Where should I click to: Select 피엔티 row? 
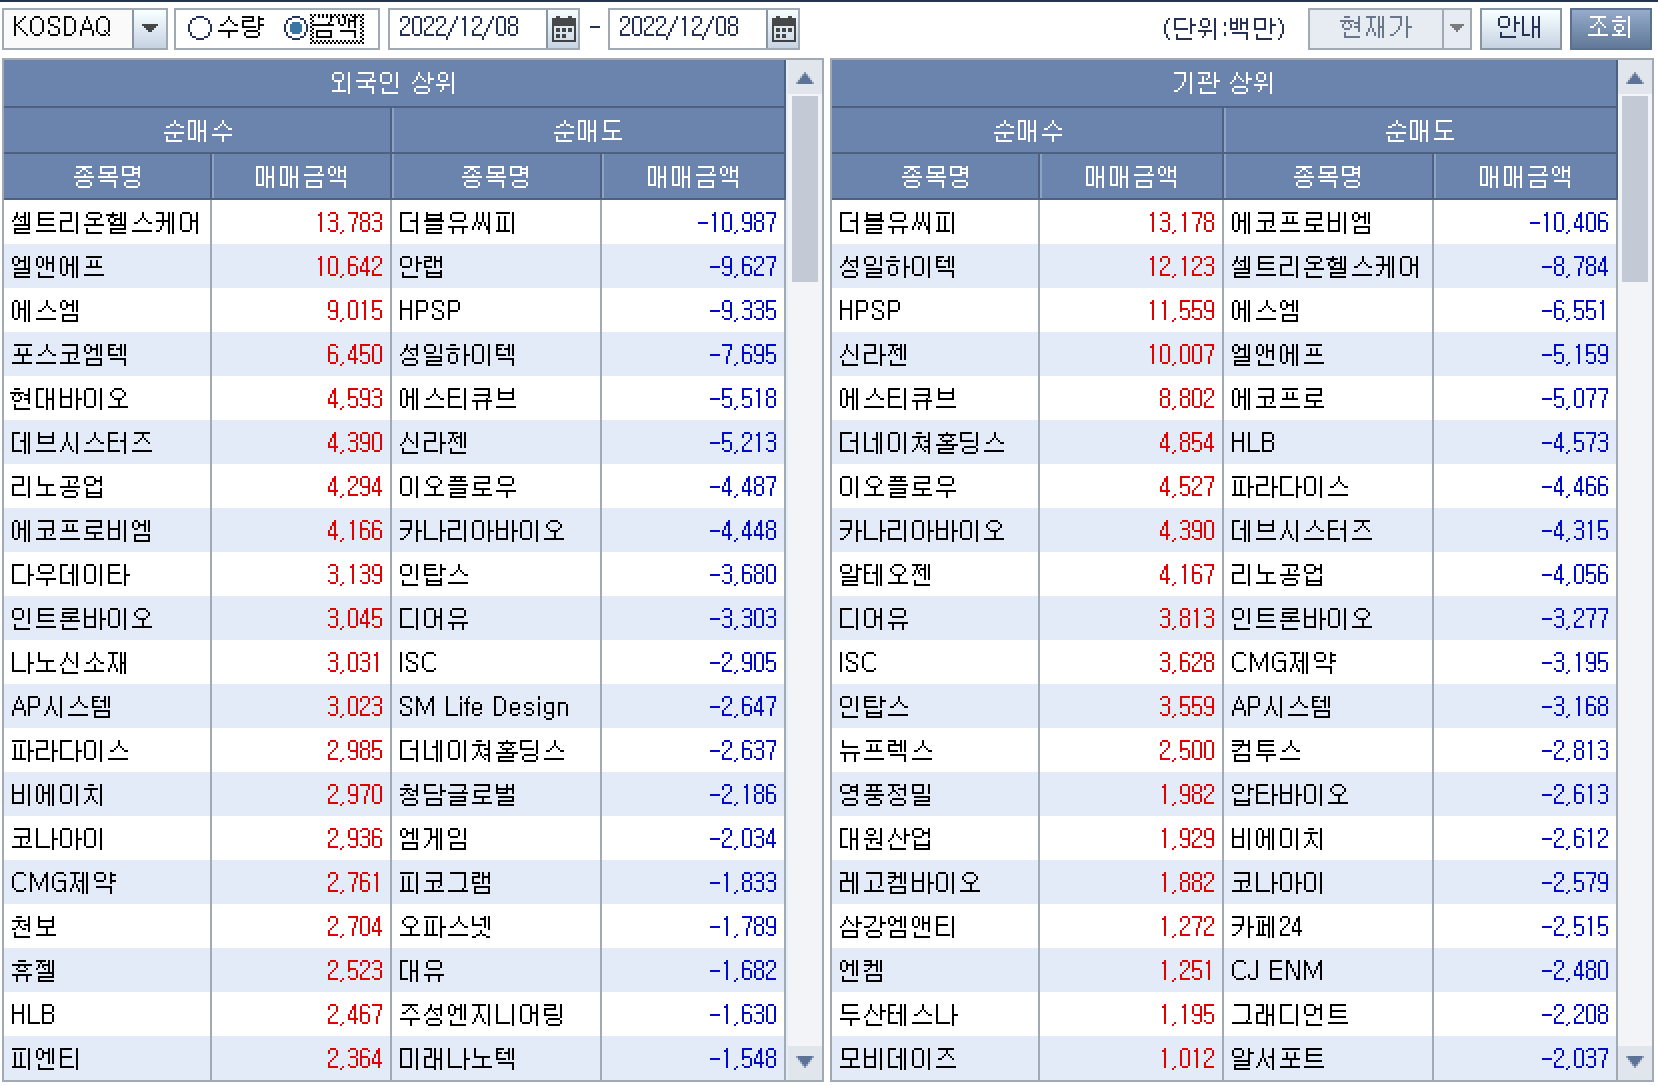107,1059
